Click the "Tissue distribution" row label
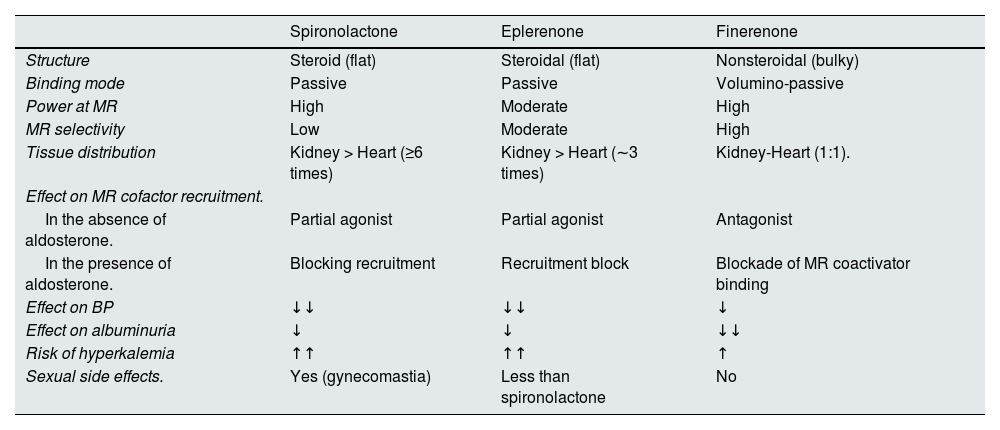 pos(91,152)
